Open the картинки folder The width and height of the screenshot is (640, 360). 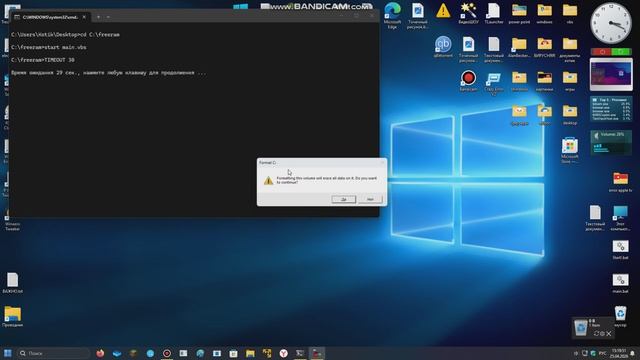(x=544, y=80)
